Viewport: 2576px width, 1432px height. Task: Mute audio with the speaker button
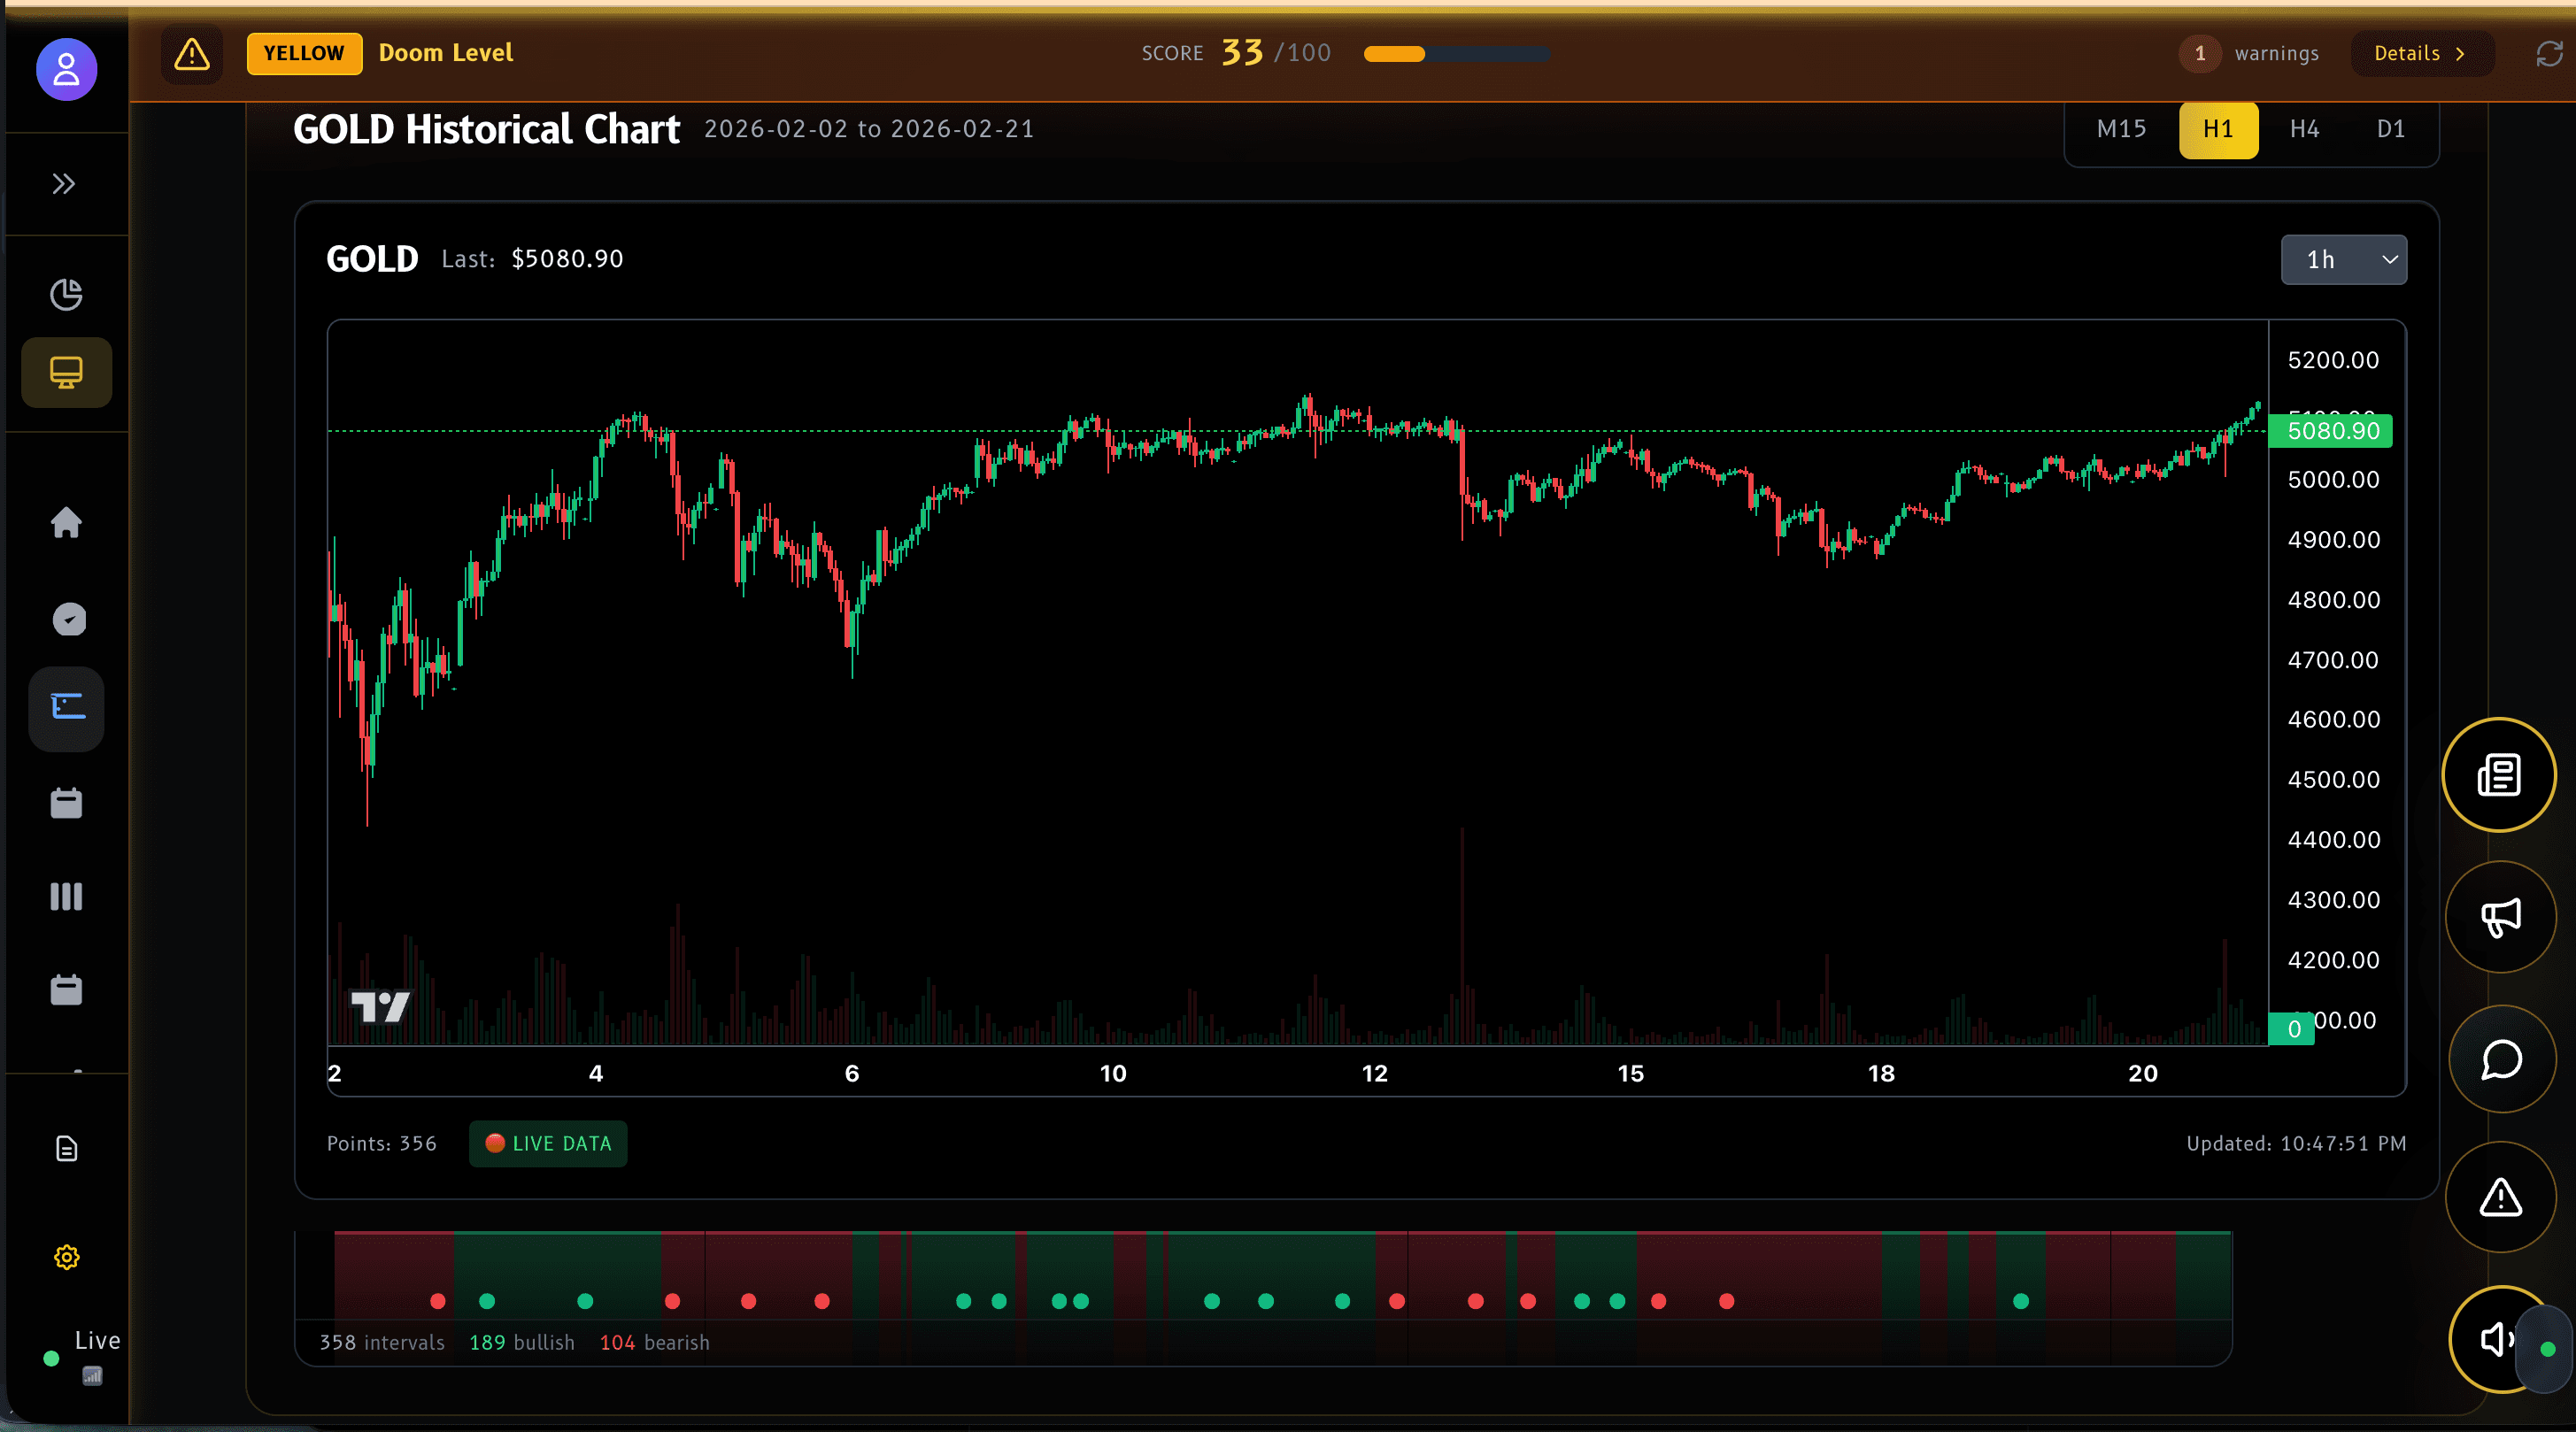pyautogui.click(x=2496, y=1340)
